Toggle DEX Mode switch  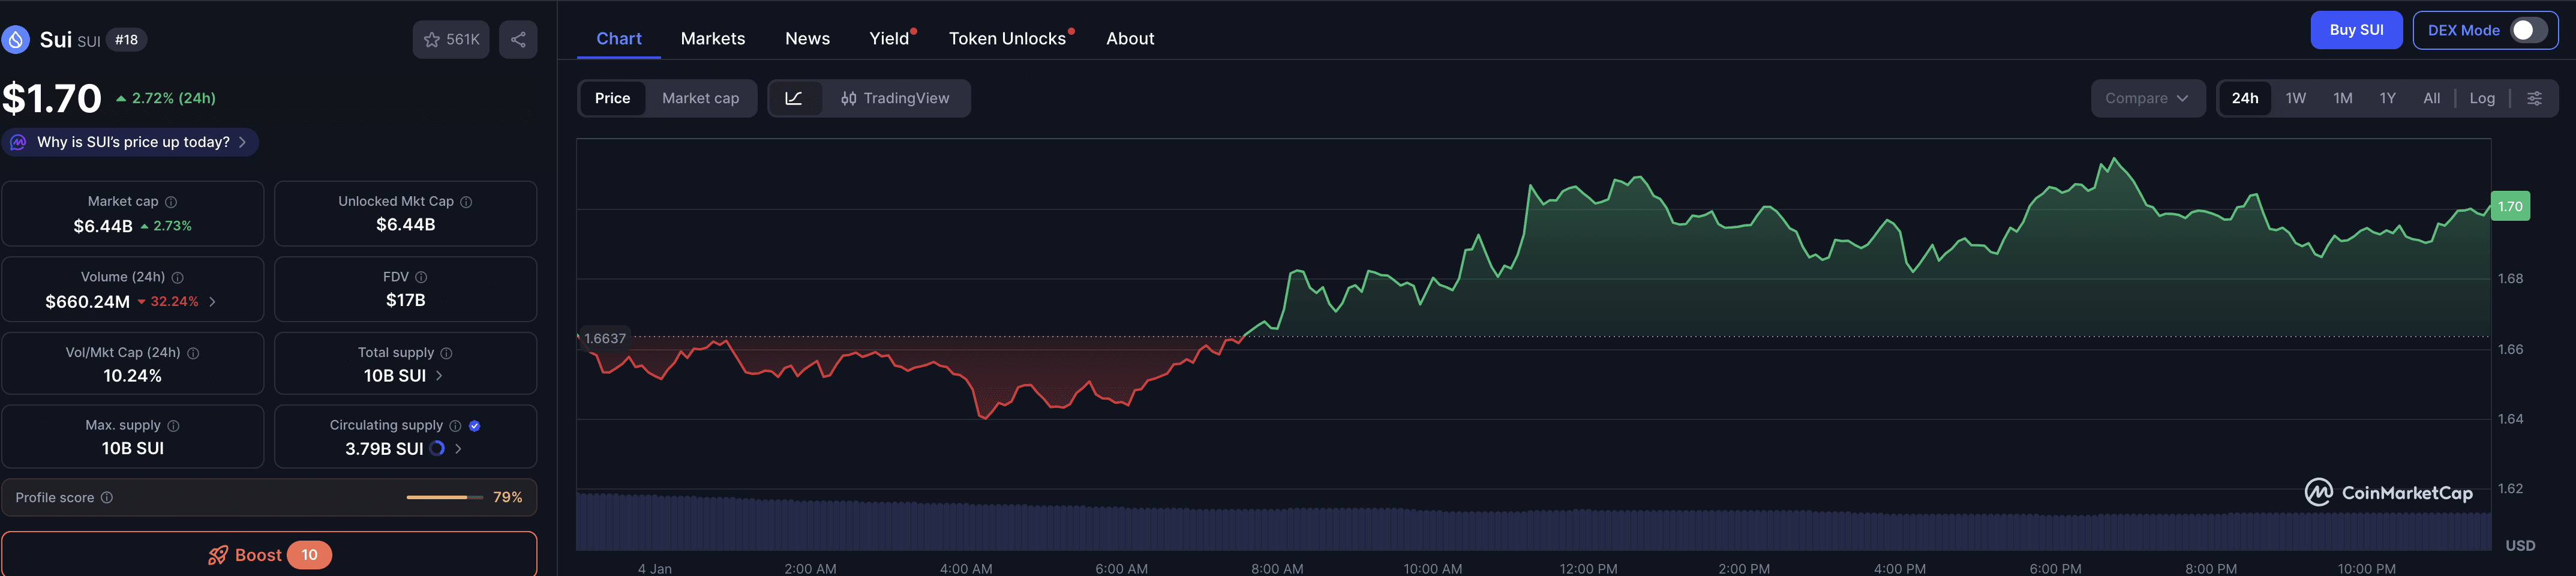[2528, 30]
